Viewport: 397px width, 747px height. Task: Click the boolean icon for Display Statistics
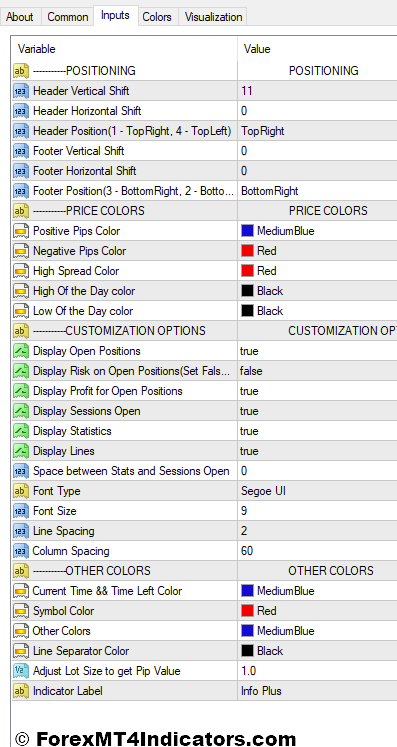pos(21,431)
